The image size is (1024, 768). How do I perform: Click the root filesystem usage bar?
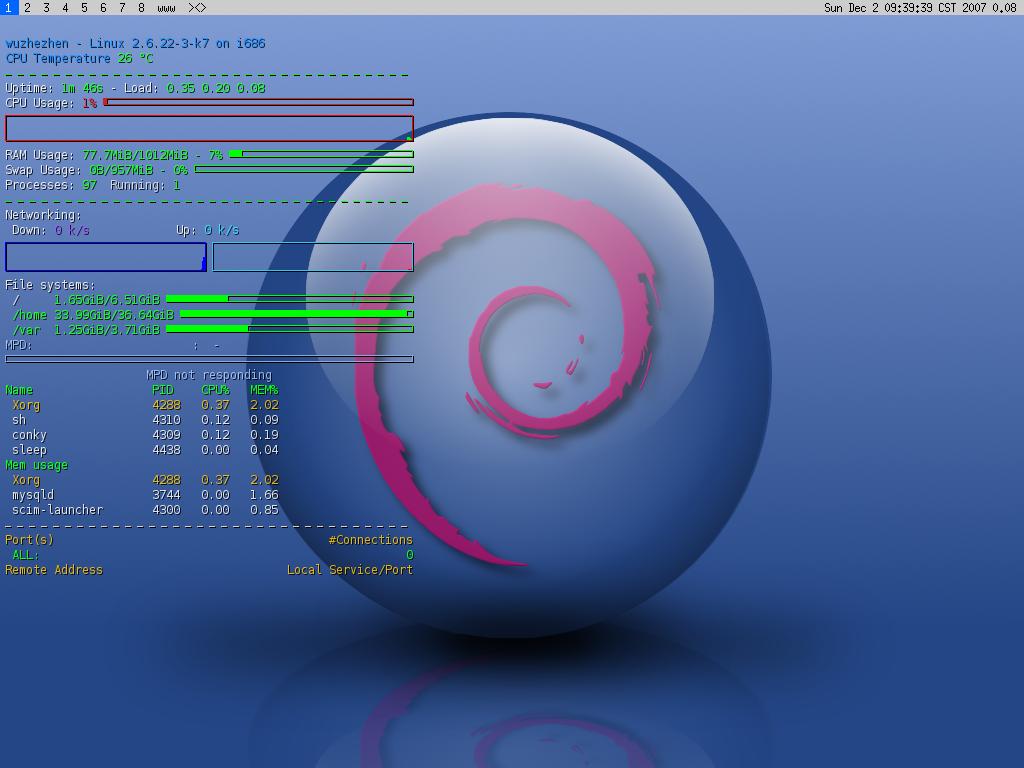(290, 299)
